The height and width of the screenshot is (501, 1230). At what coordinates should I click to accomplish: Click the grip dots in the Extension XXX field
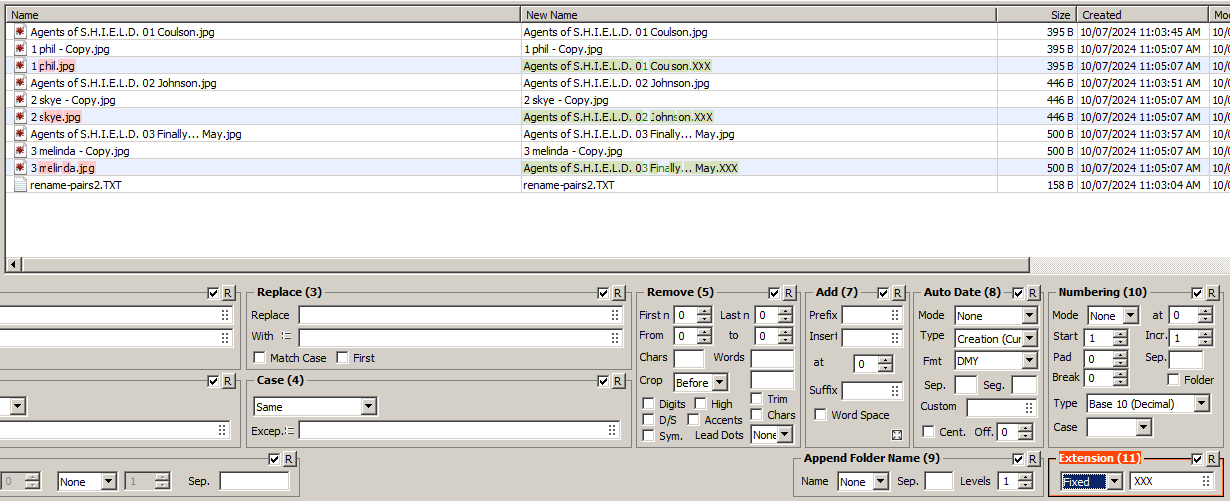(1206, 481)
